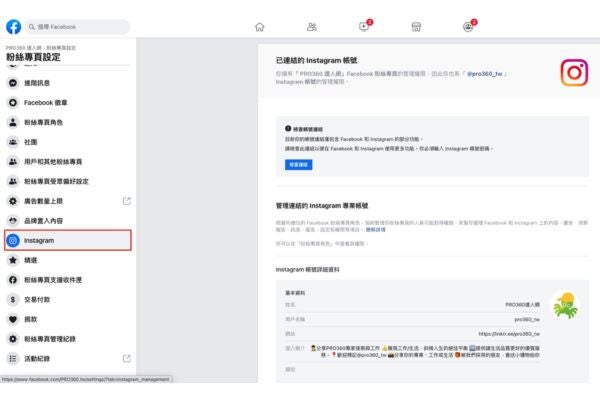Open Watch video icon with notification badge
This screenshot has height=400, width=600.
click(x=364, y=27)
